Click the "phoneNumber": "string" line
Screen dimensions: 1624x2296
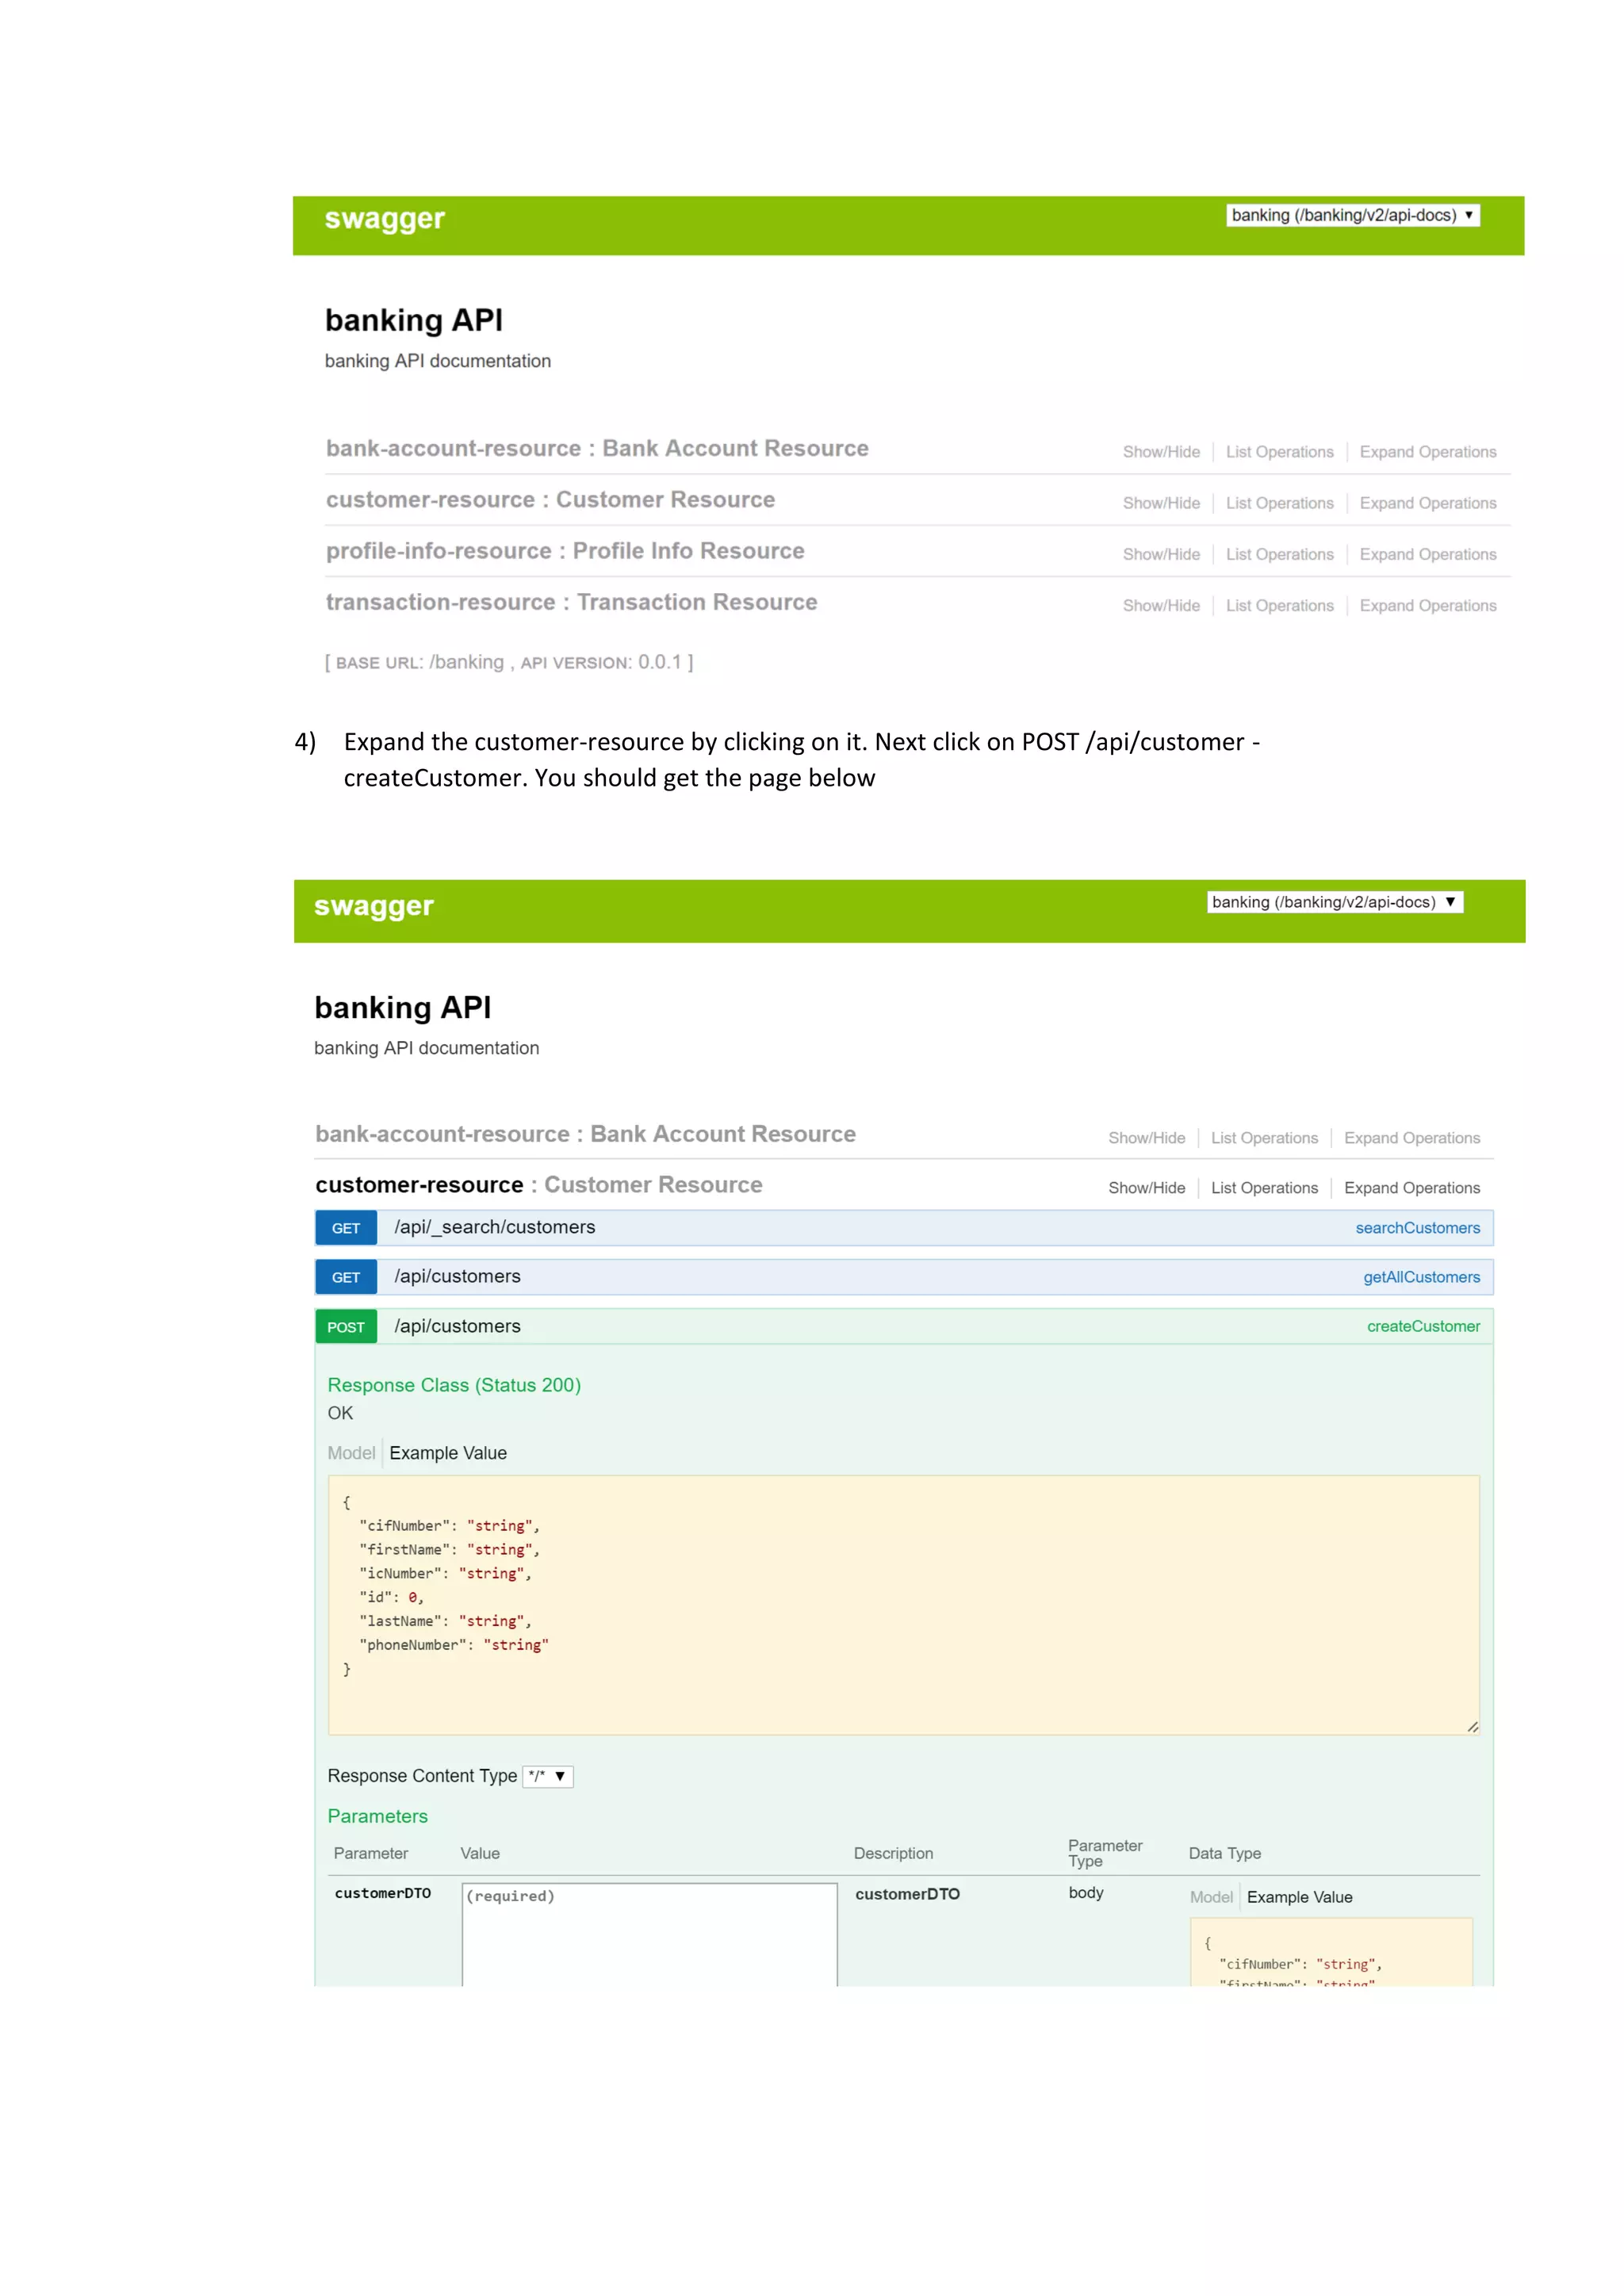[454, 1645]
